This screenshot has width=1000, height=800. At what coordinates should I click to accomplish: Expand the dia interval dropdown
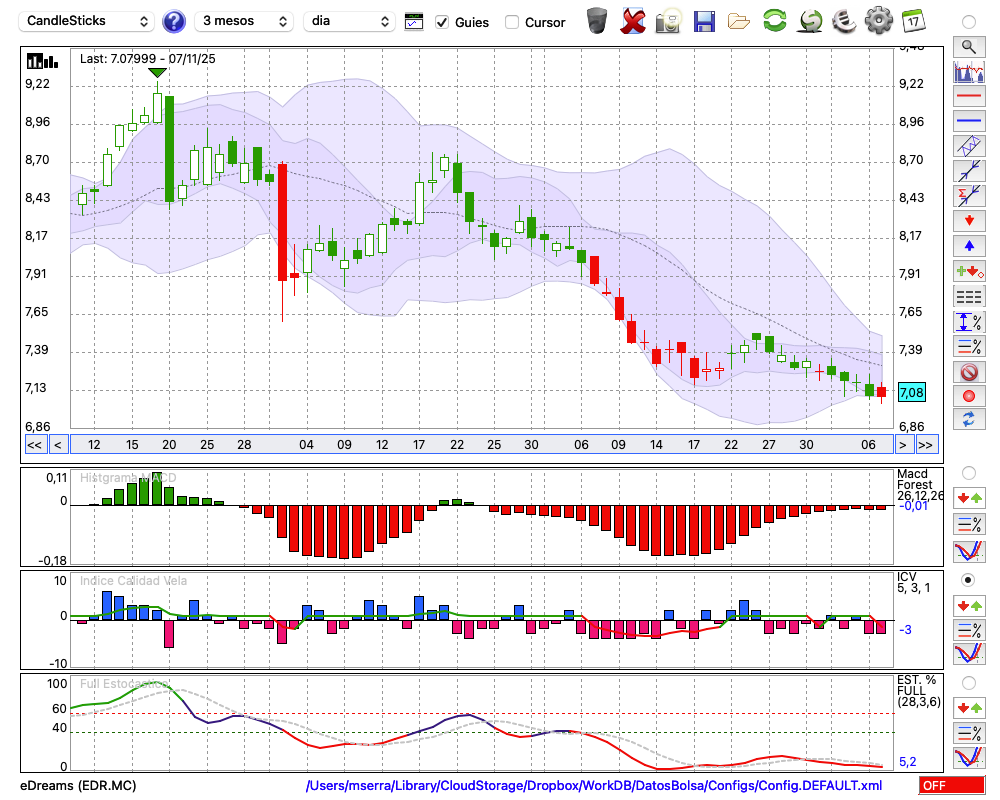click(x=350, y=21)
